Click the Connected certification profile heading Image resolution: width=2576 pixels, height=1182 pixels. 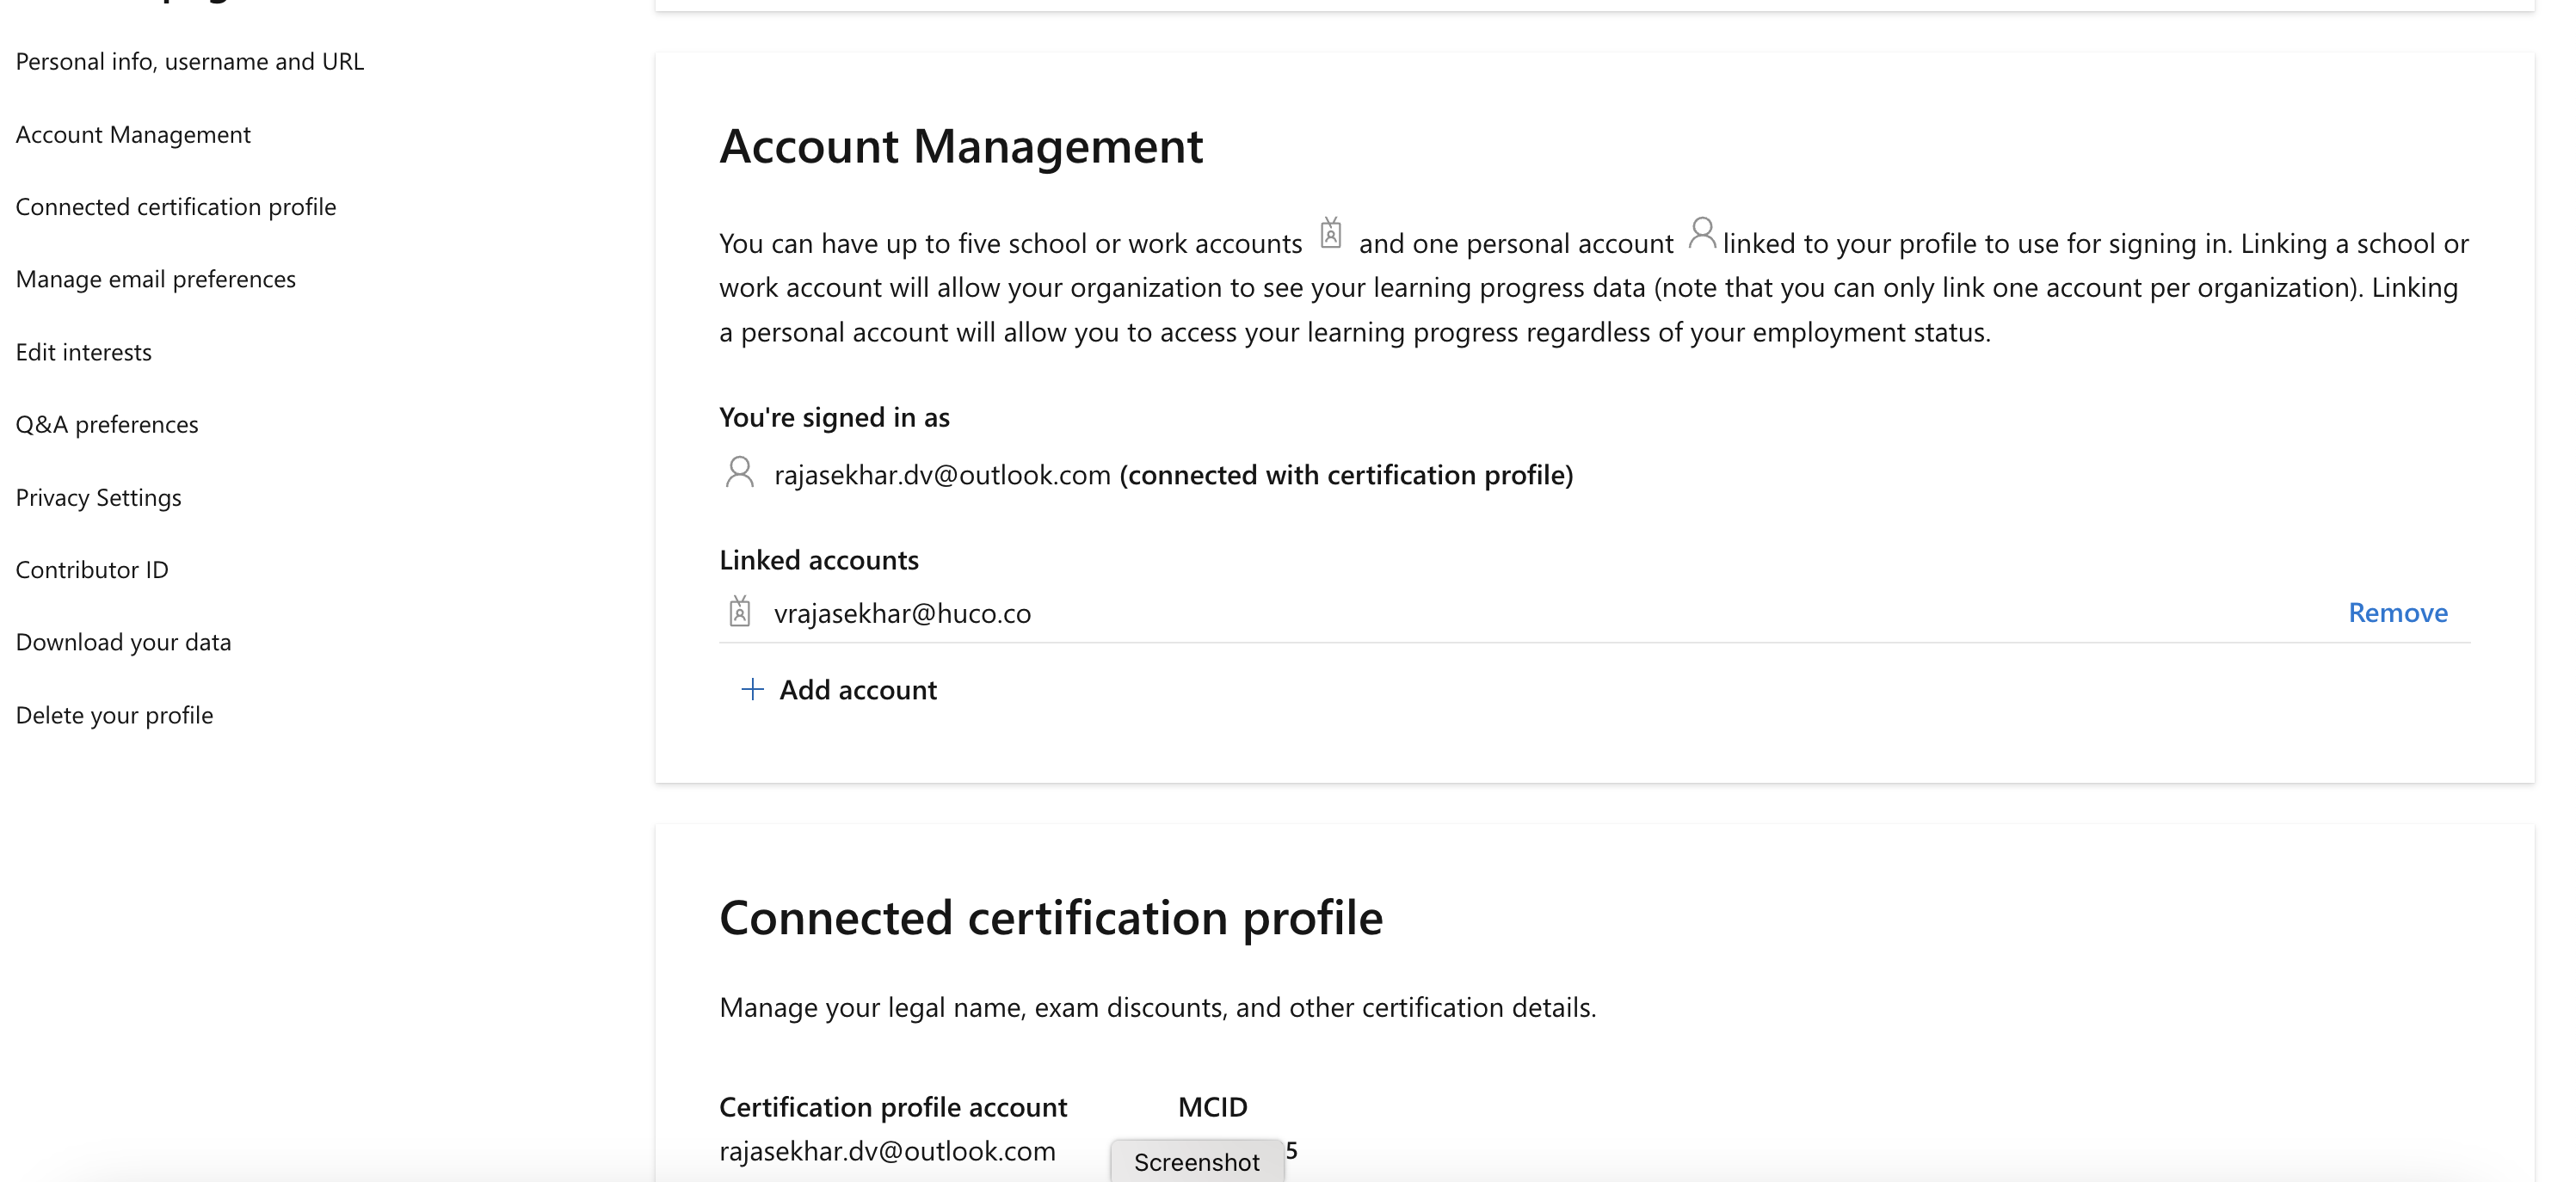point(1051,918)
